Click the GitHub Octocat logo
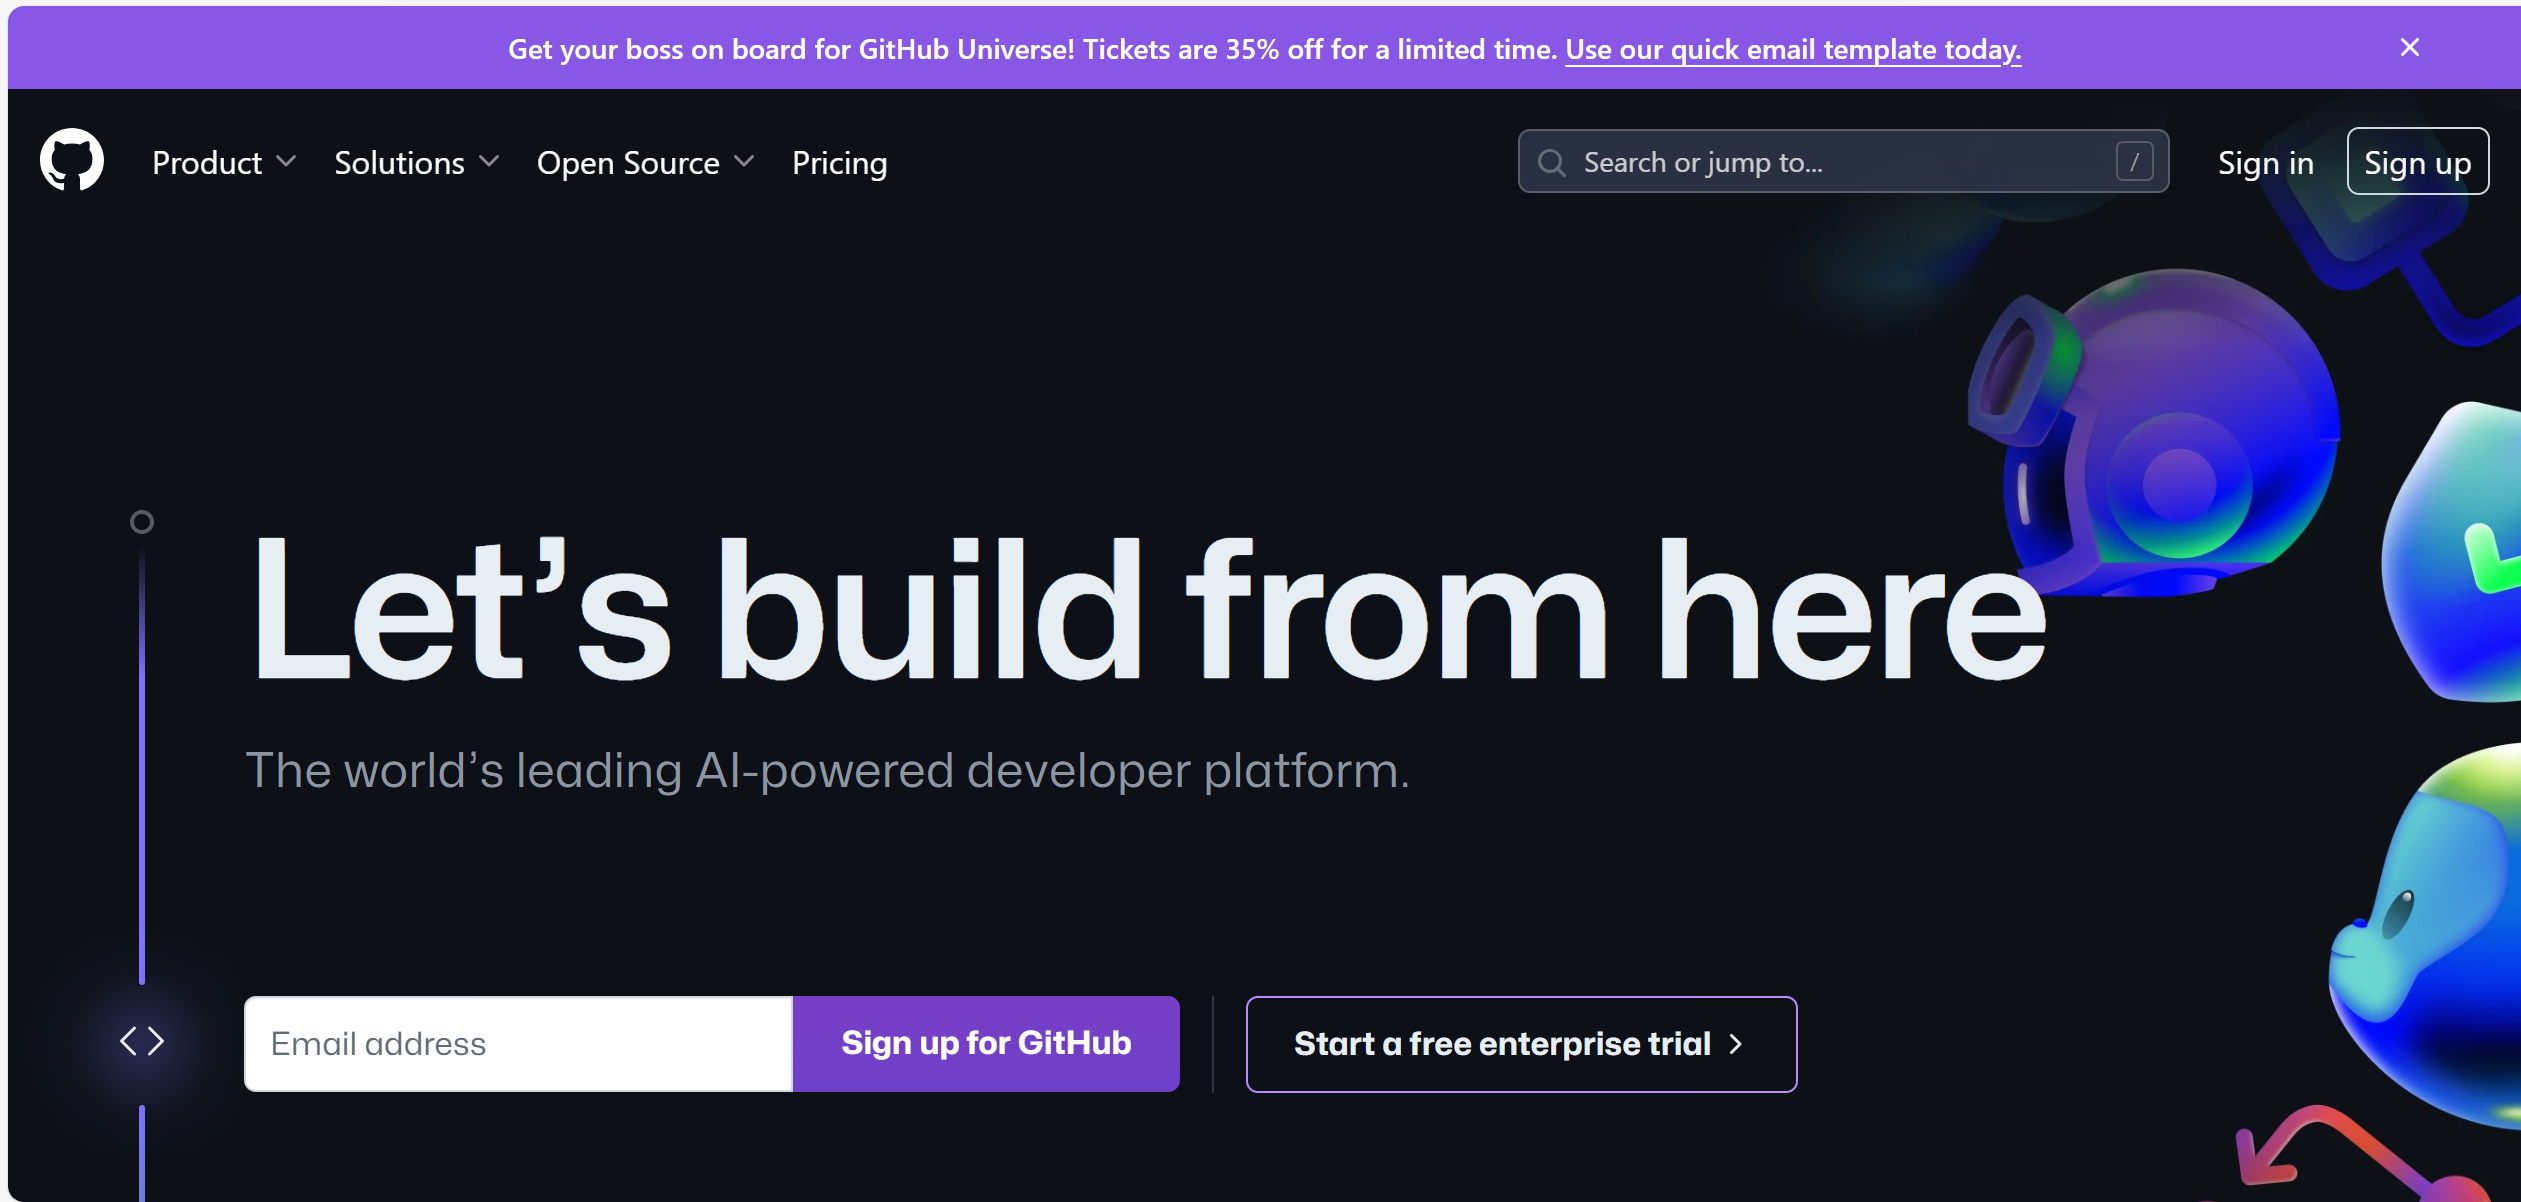The image size is (2521, 1202). 72,160
